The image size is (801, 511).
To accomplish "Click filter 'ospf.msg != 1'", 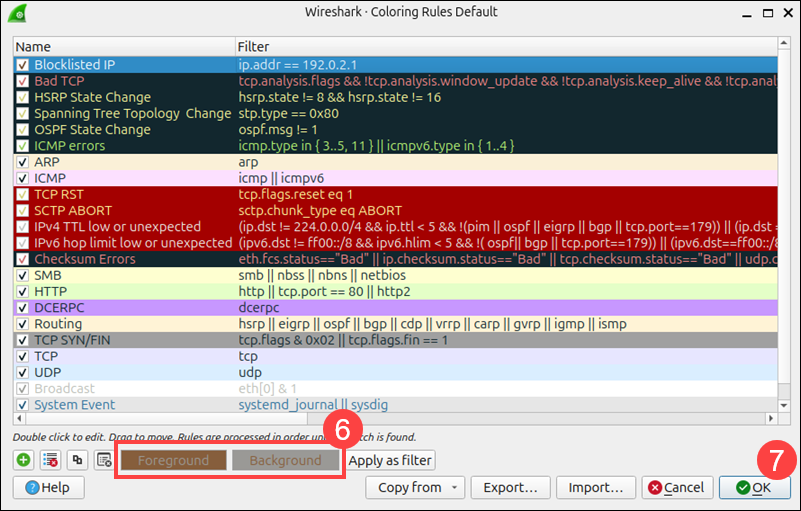I will [278, 130].
